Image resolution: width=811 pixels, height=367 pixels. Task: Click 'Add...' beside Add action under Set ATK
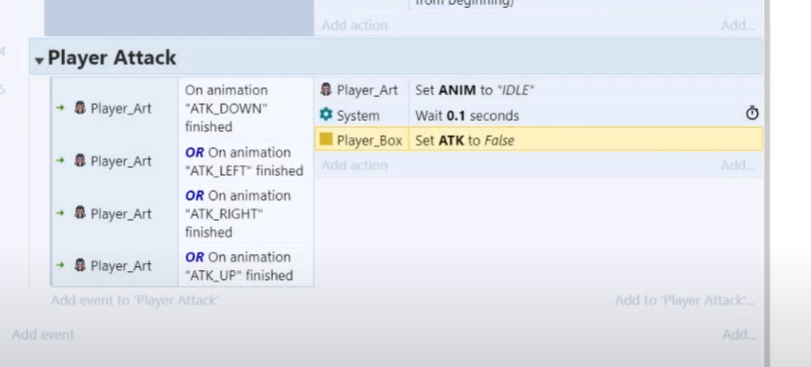click(738, 165)
